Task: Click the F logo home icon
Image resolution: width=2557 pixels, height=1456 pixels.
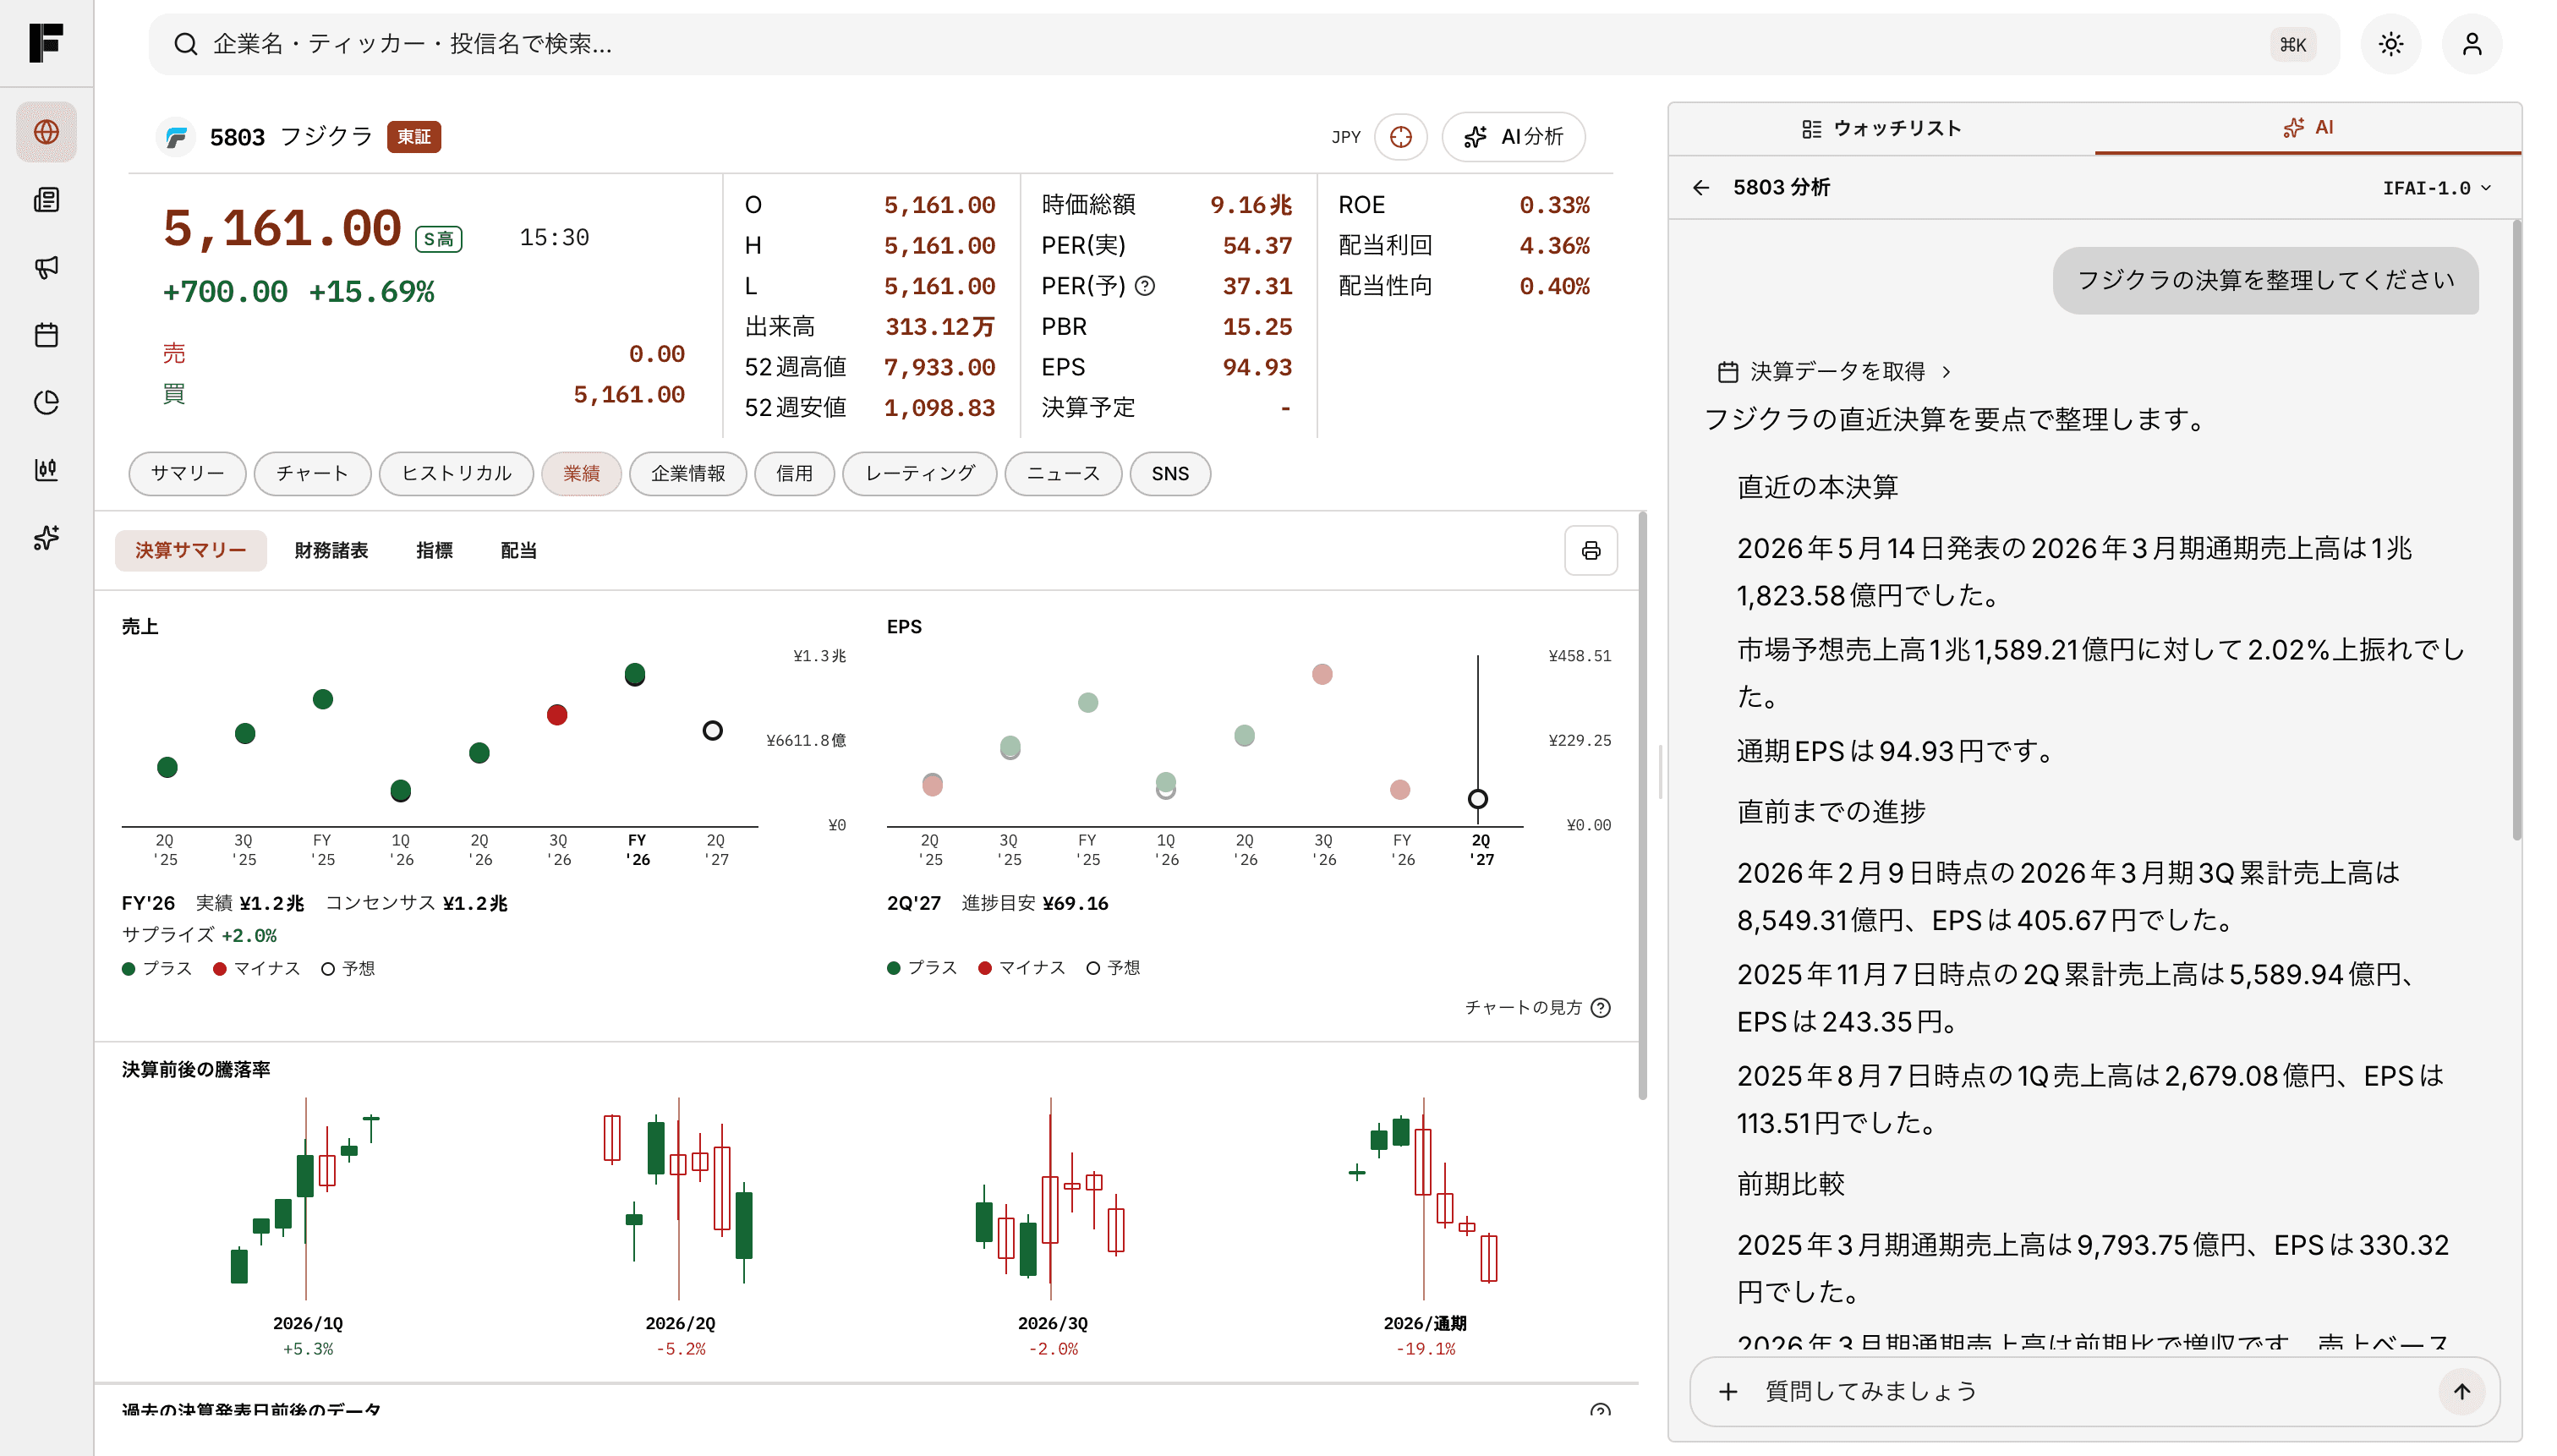Action: click(x=46, y=43)
